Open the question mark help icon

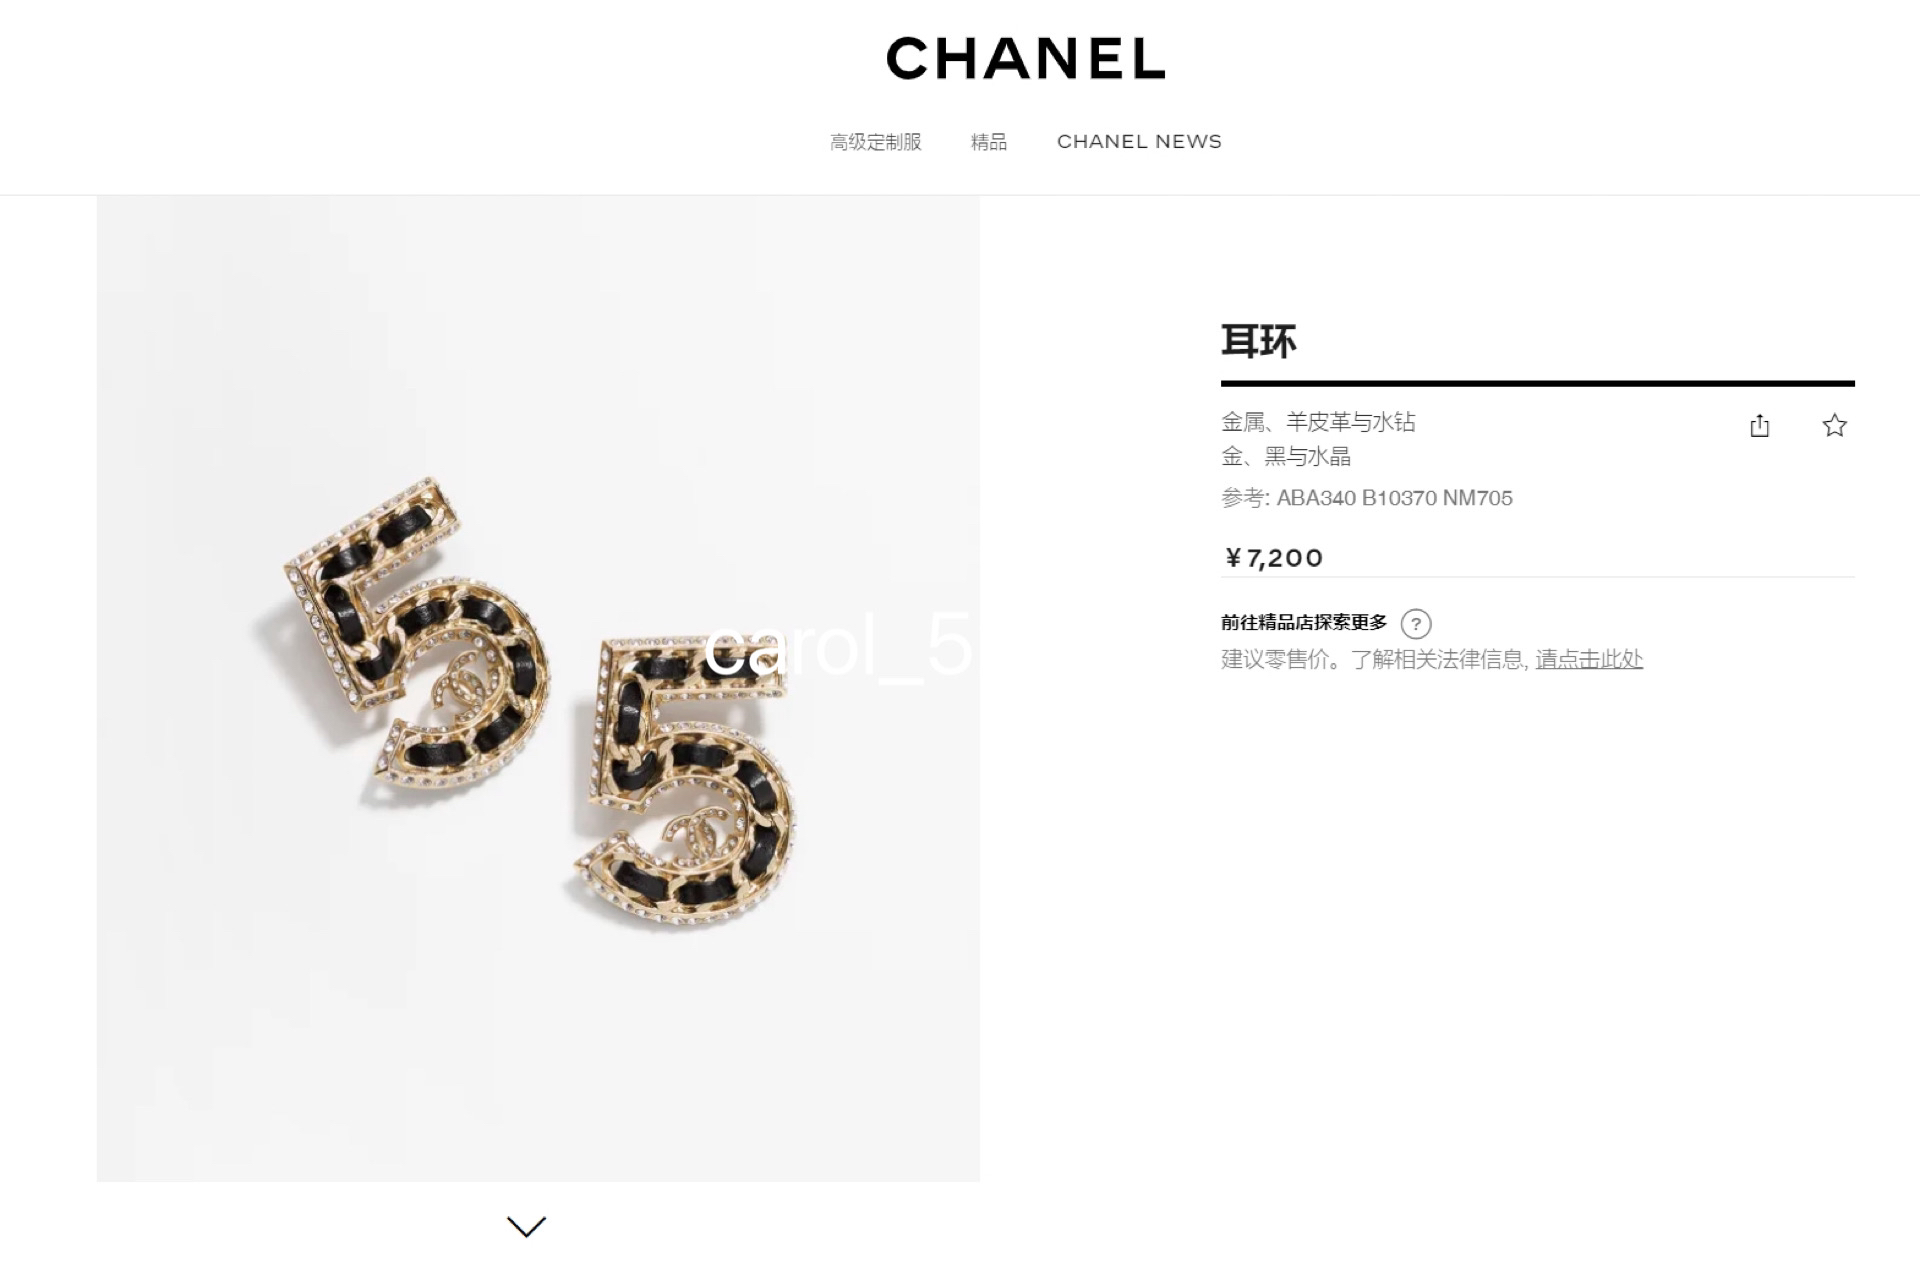1416,624
